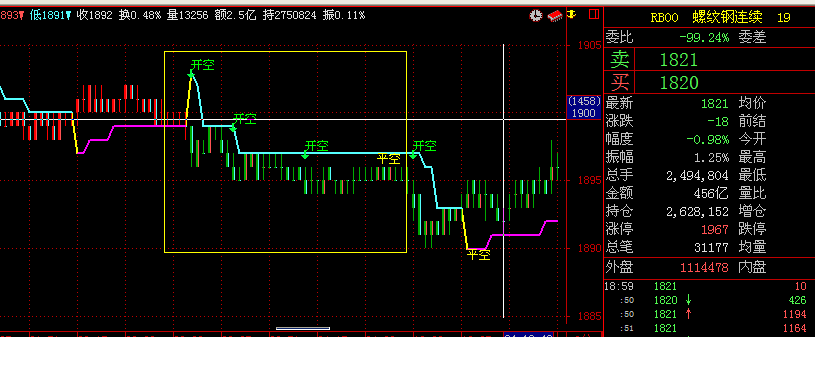Image resolution: width=815 pixels, height=384 pixels.
Task: Click the tick volume 1164
Action: pos(794,328)
